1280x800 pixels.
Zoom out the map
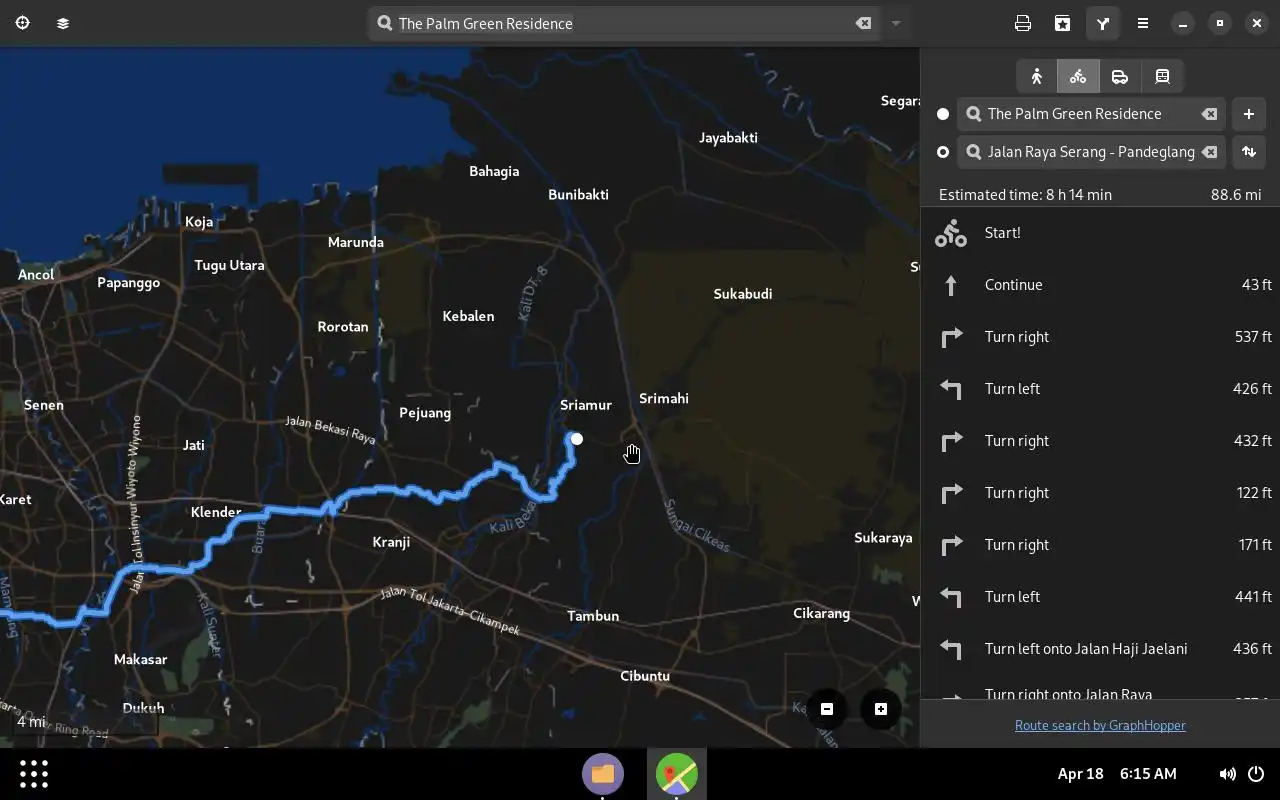(827, 709)
